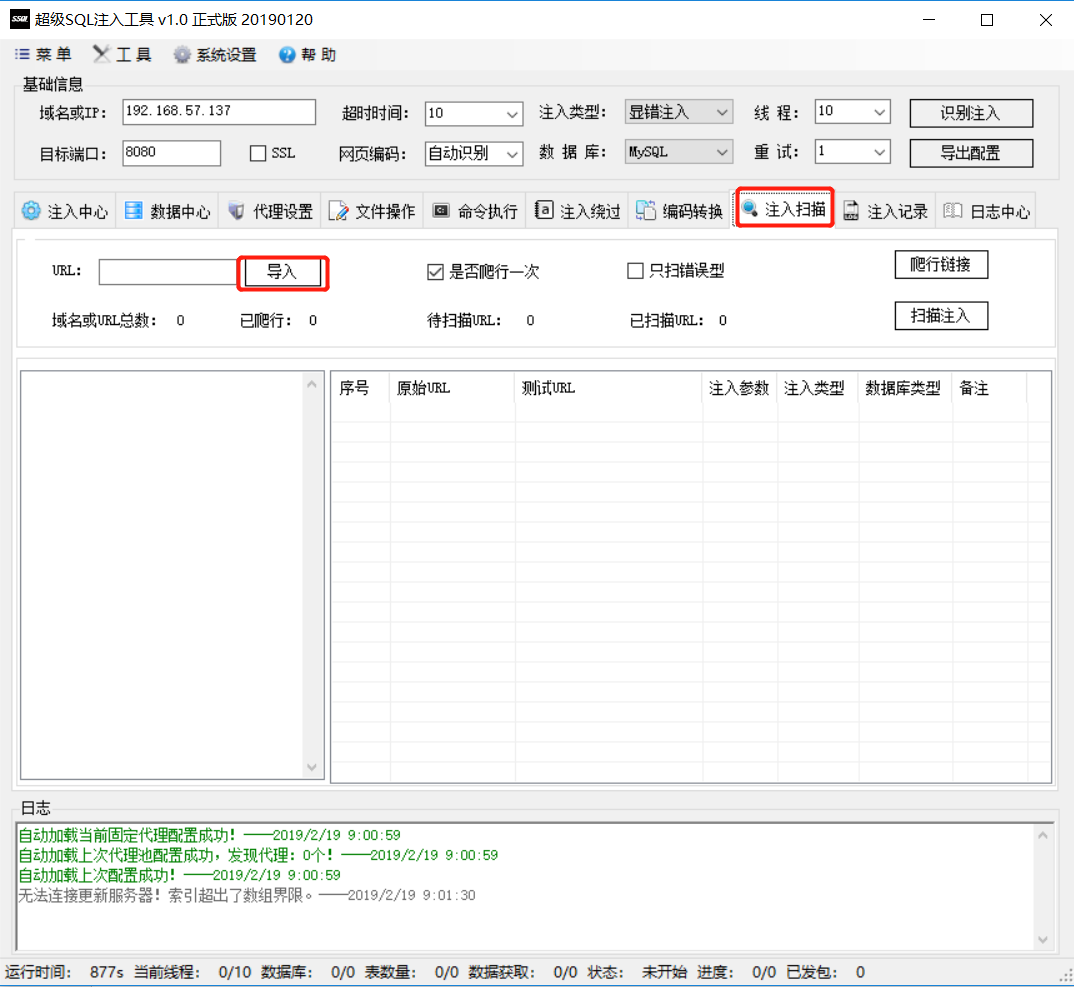Viewport: 1074px width, 987px height.
Task: Expand the 超时时间 dropdown
Action: [512, 114]
